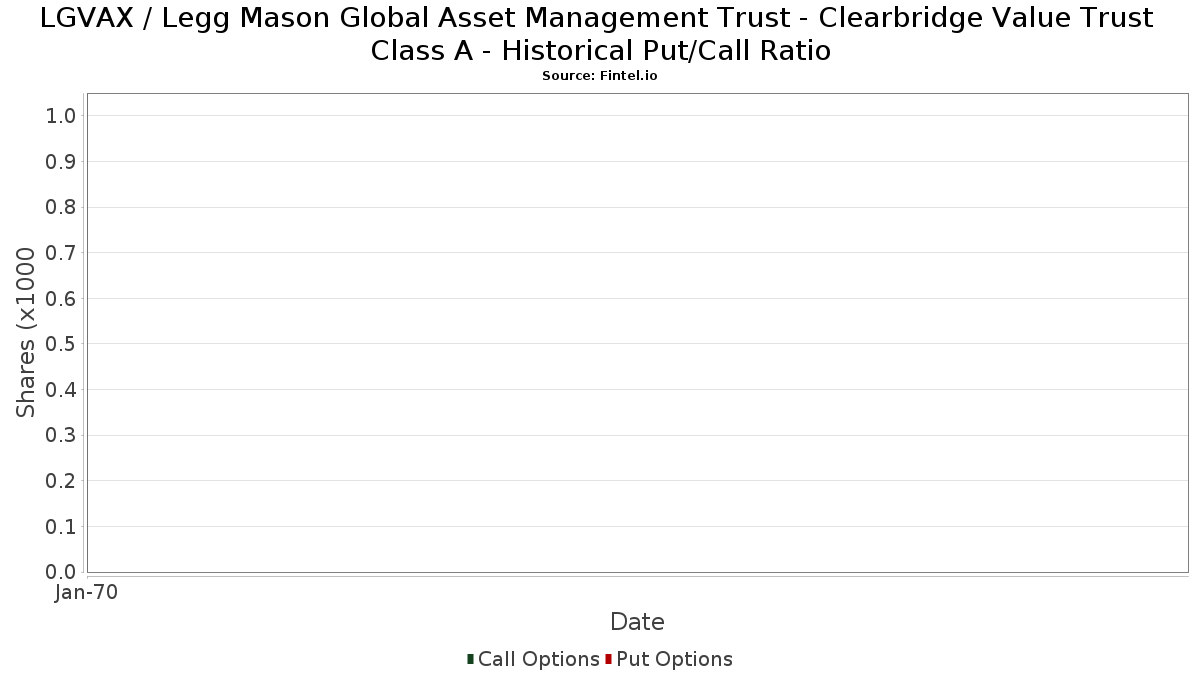The width and height of the screenshot is (1200, 675).
Task: Click the green Call Options legend swatch
Action: pos(470,659)
